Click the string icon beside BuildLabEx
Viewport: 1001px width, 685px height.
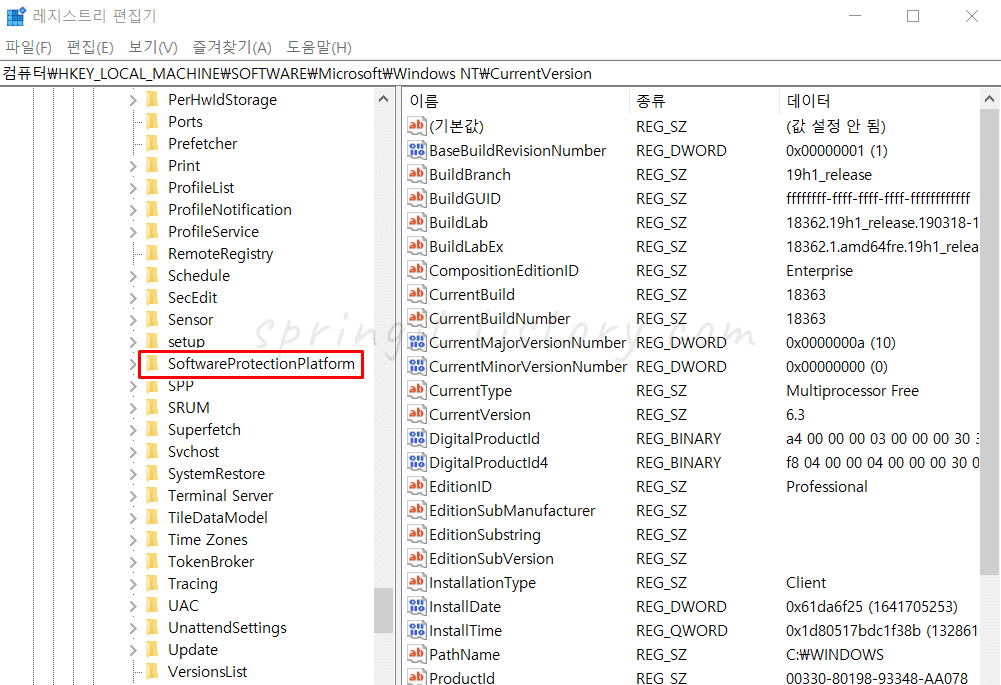(416, 246)
